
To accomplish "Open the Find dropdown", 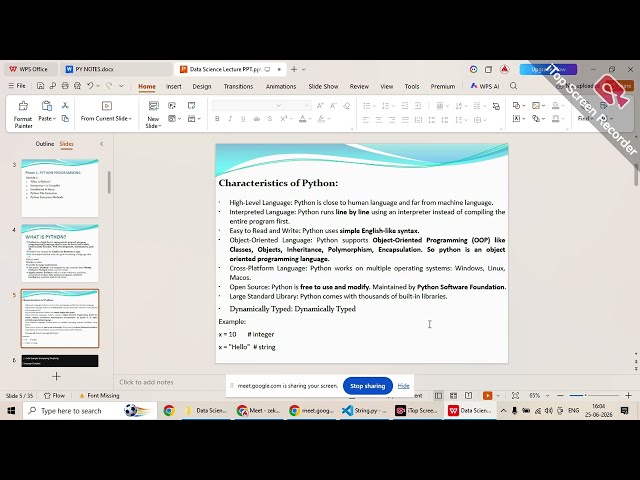I will [584, 118].
